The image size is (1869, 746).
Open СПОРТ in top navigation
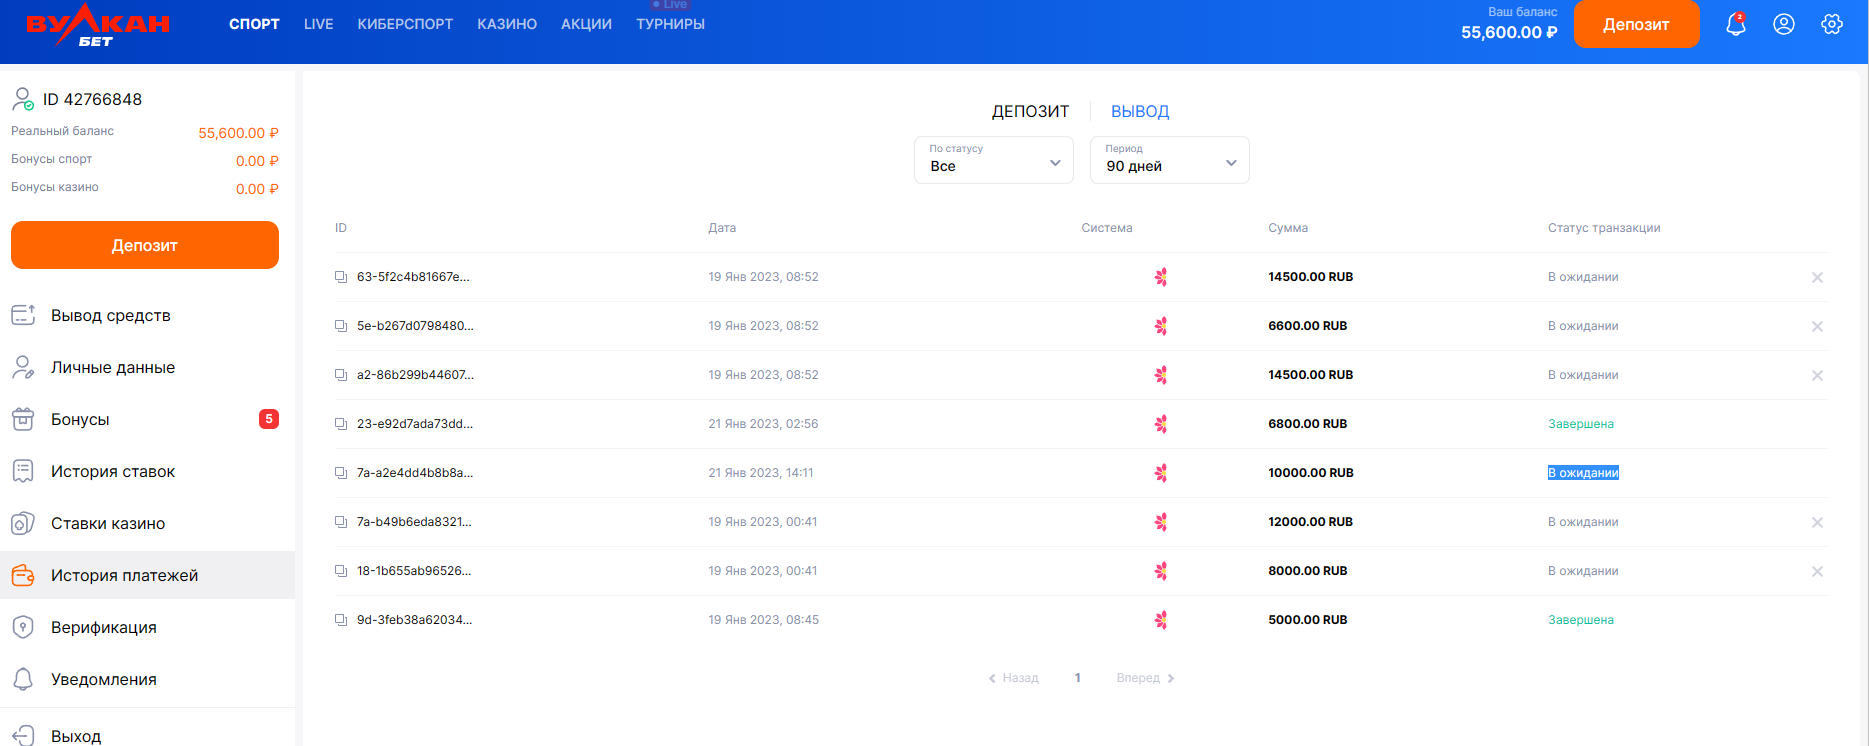(x=254, y=24)
